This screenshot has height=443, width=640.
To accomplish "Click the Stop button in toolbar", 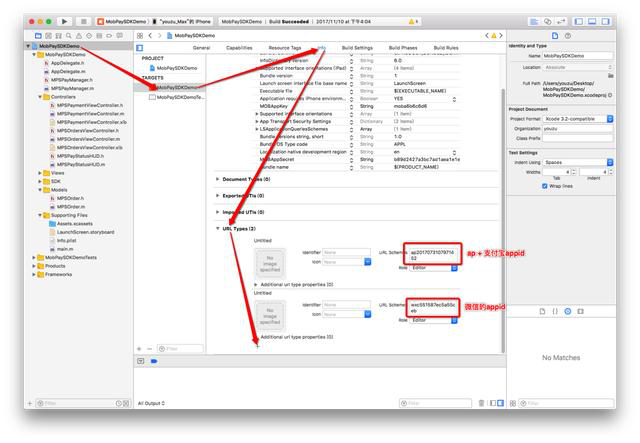I will 83,21.
